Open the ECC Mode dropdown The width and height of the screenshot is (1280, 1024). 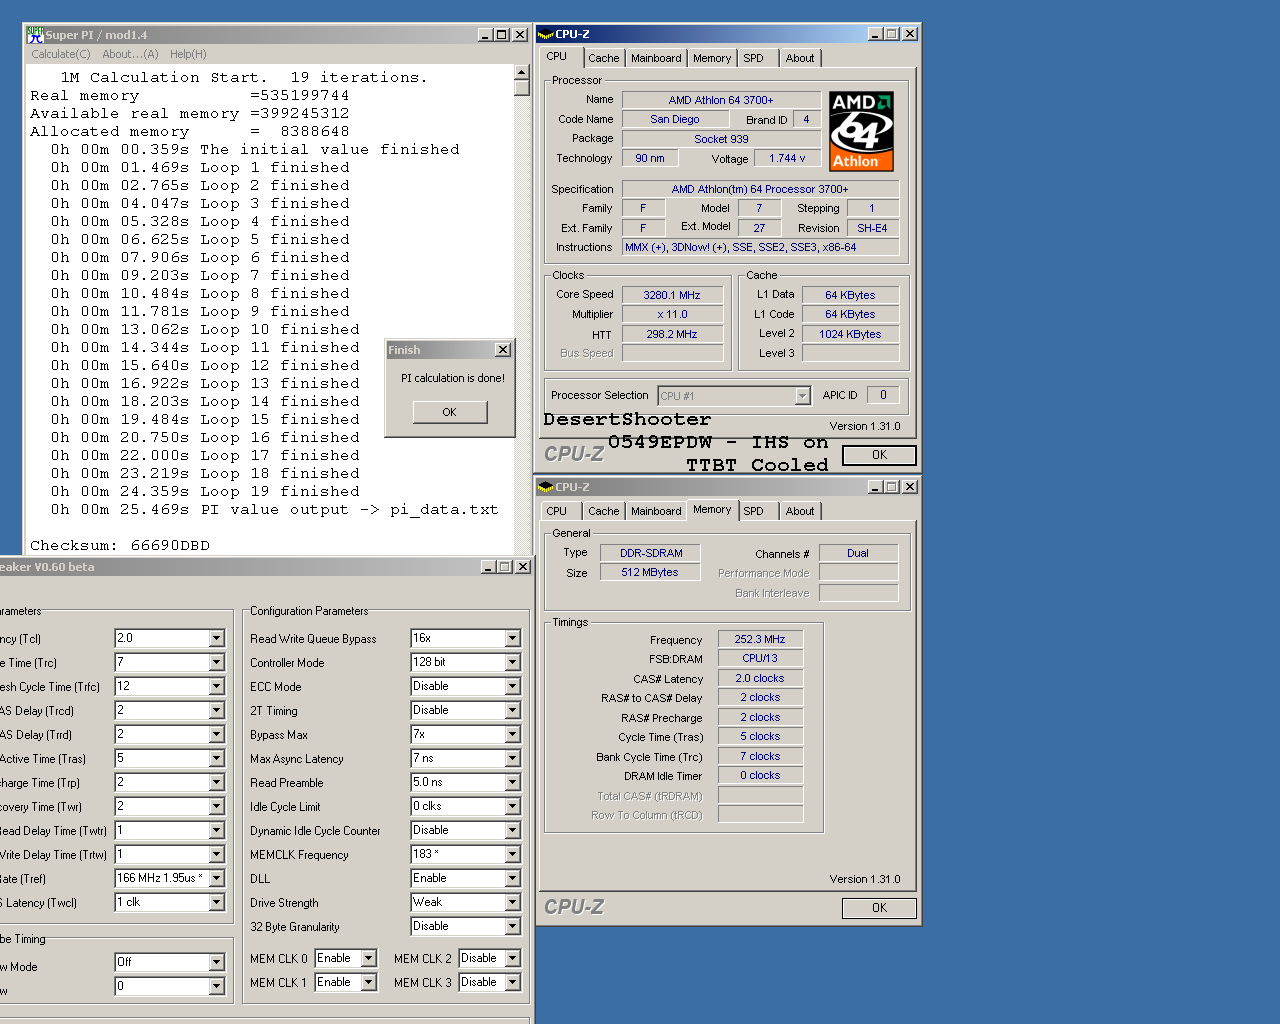(x=513, y=686)
